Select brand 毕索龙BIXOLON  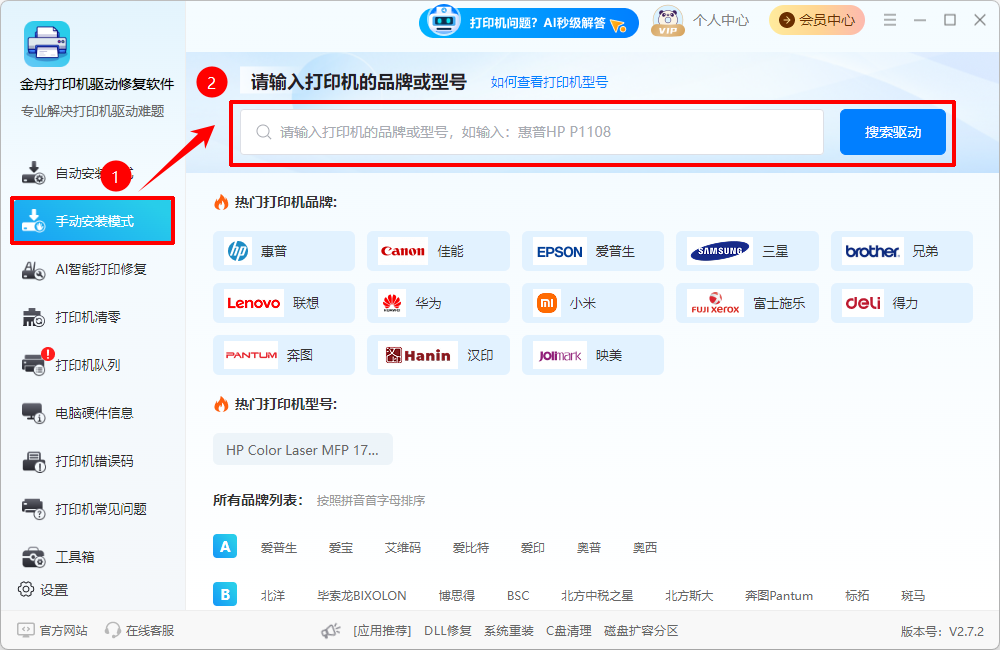[362, 595]
